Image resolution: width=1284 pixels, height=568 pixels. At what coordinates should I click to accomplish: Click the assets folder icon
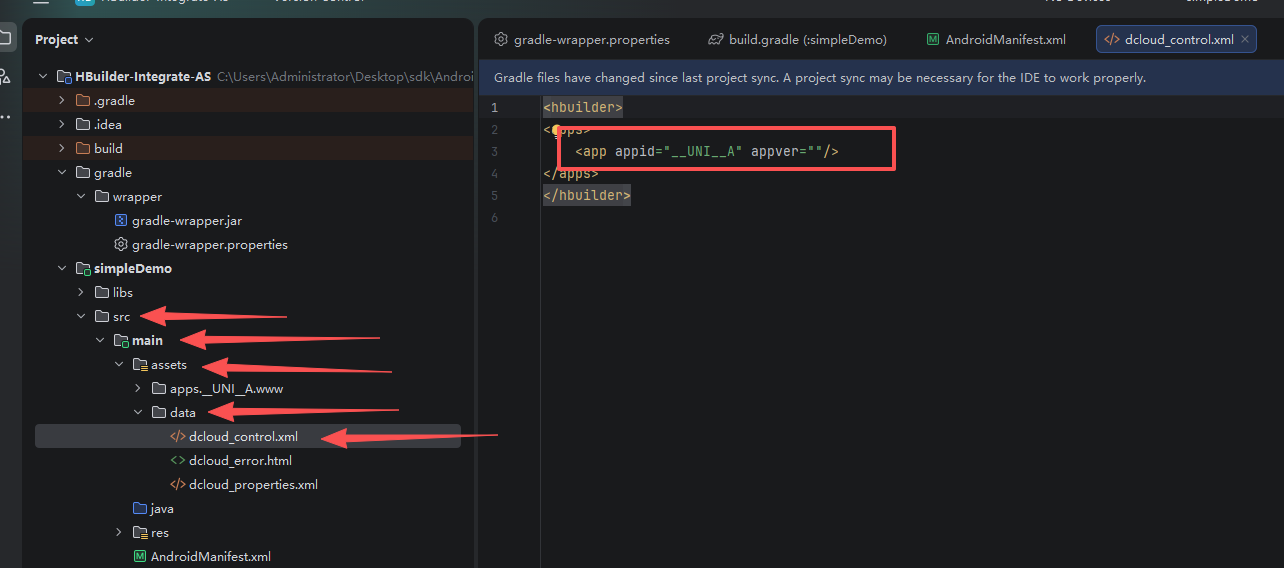tap(140, 364)
